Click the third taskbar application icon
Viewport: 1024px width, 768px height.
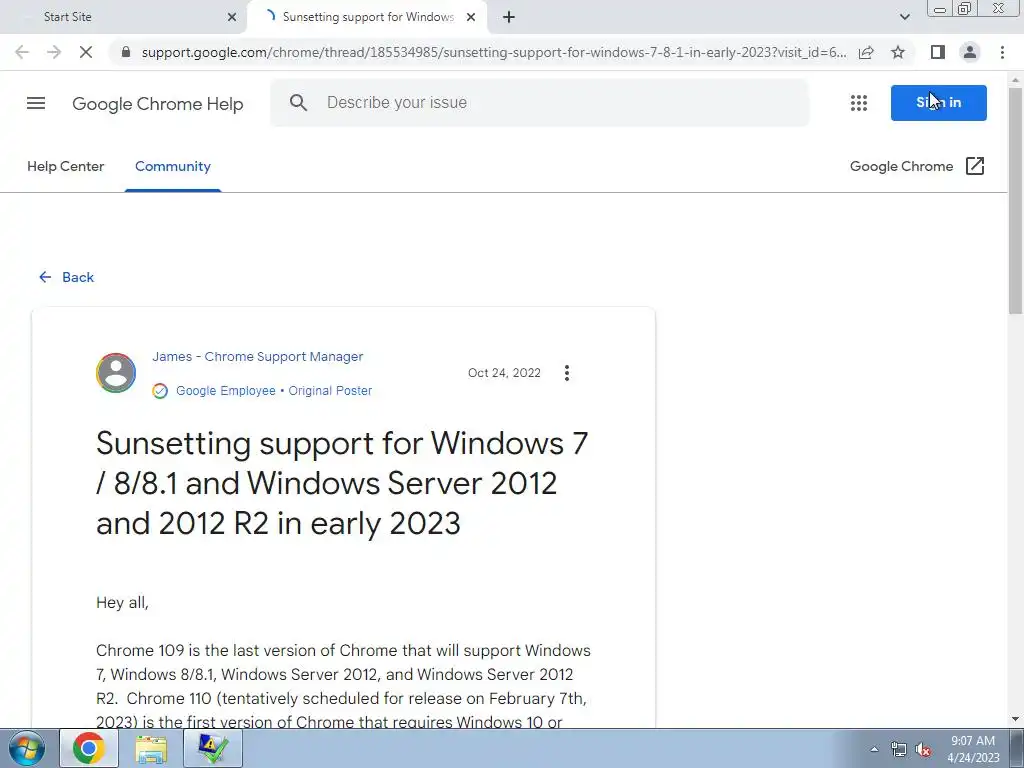[x=213, y=748]
